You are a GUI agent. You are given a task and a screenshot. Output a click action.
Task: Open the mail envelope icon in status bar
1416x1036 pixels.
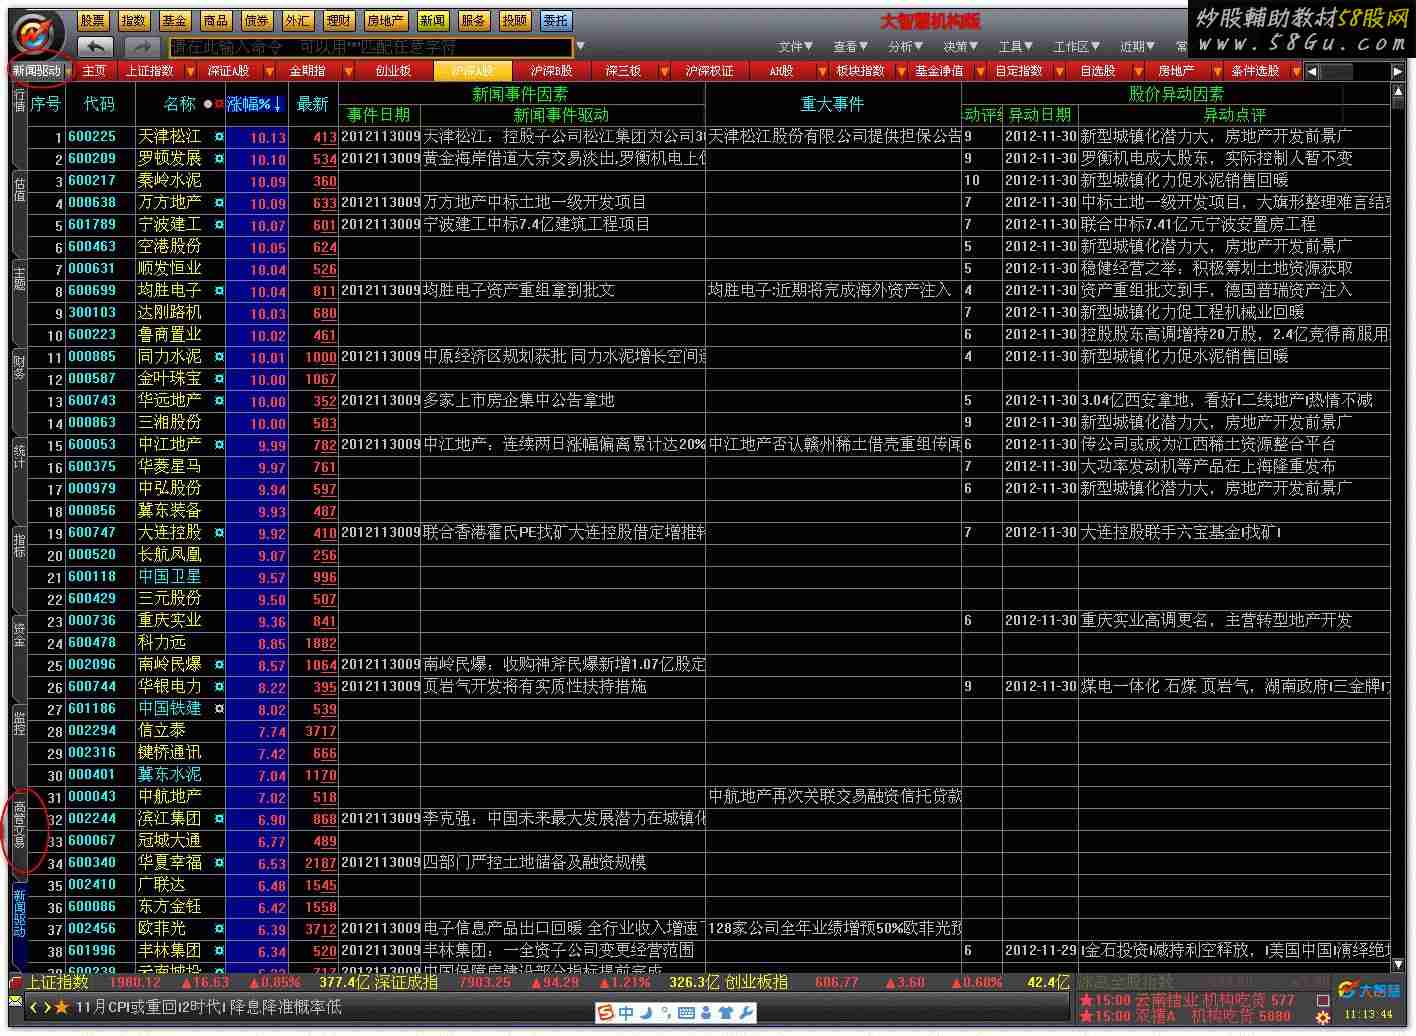point(16,1001)
